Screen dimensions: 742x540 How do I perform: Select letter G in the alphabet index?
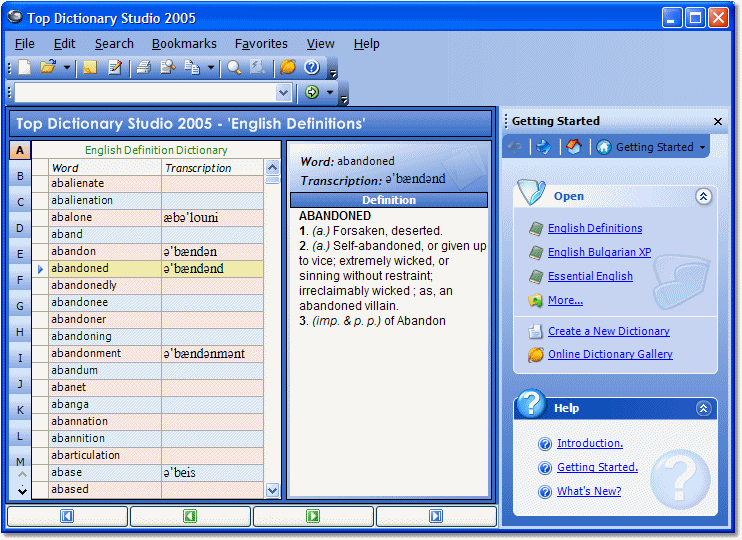[x=20, y=306]
